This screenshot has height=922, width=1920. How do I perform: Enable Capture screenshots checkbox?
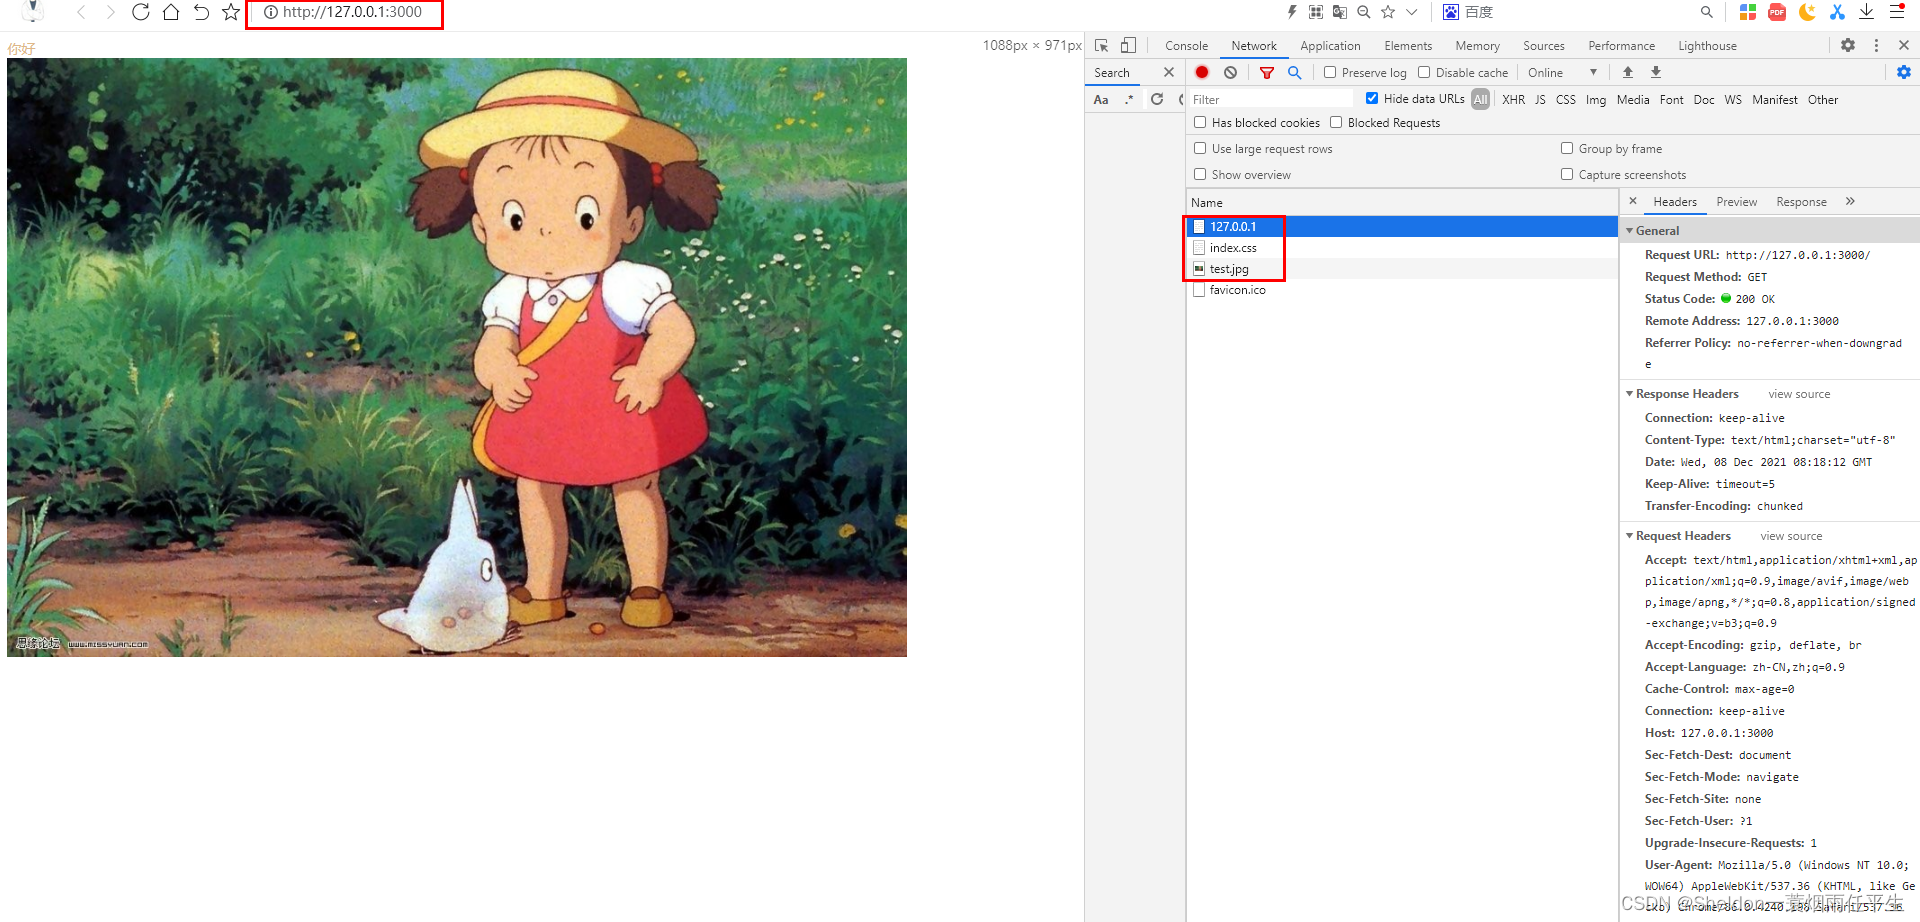pyautogui.click(x=1567, y=174)
